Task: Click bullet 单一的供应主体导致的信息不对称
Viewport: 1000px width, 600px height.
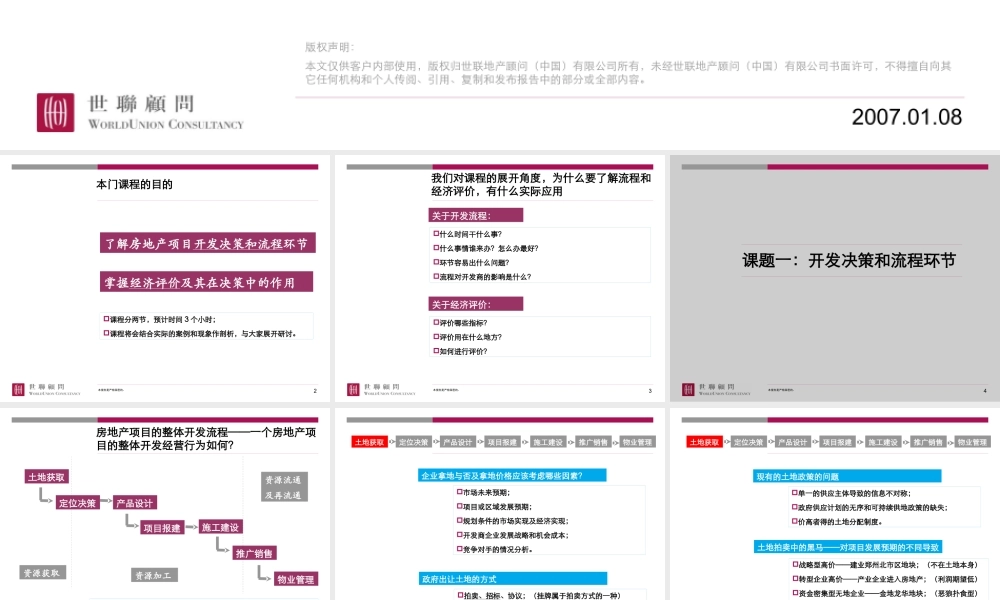Action: tap(851, 493)
